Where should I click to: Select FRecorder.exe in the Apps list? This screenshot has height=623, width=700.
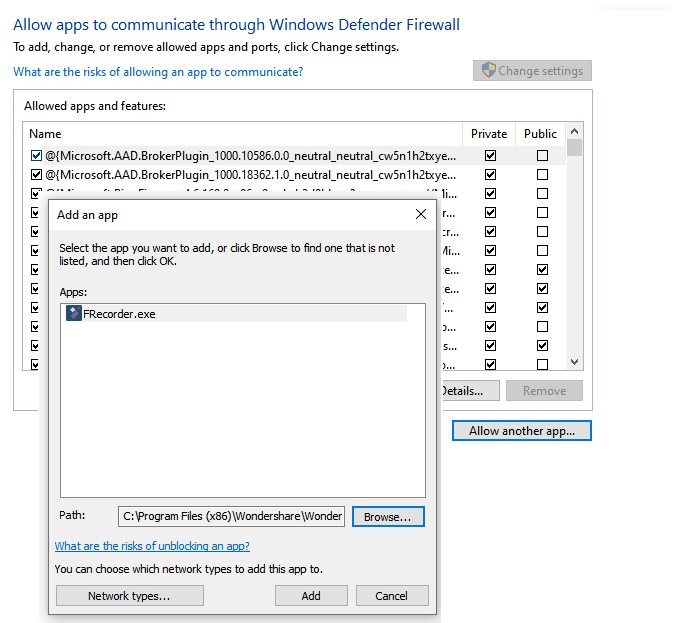tap(236, 314)
